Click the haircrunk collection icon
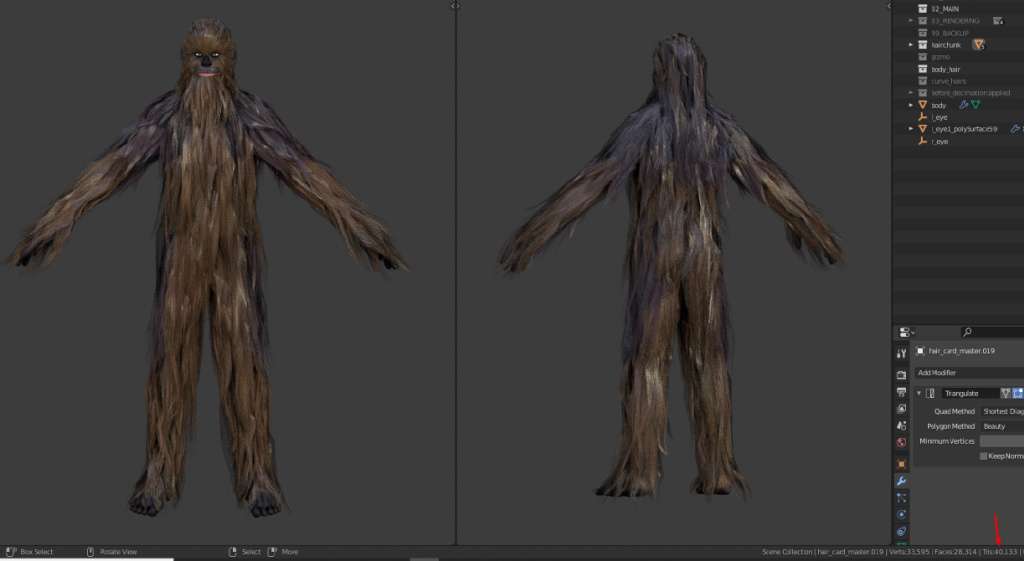 (x=923, y=44)
